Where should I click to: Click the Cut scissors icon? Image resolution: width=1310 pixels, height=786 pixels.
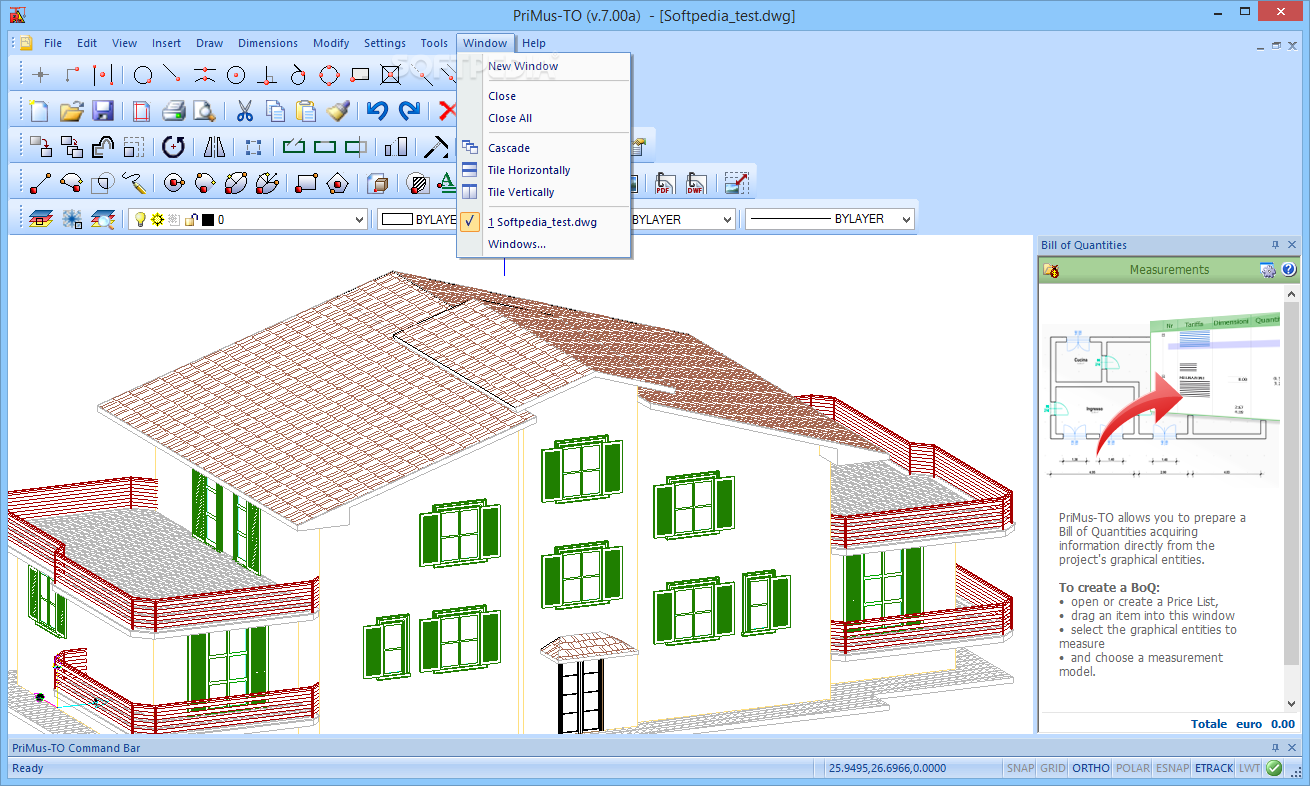tap(244, 111)
